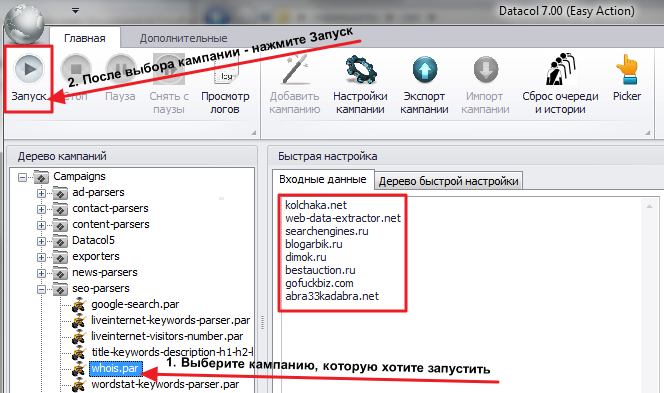Screen dimensions: 664x393
Task: Click liveinternet-visitors-number.par robot icon
Action: pos(79,337)
